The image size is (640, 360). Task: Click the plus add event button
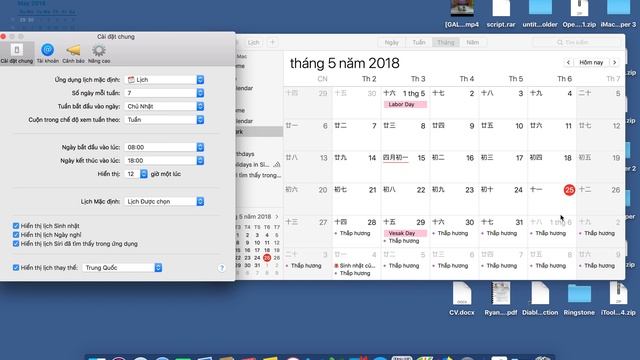tap(273, 42)
